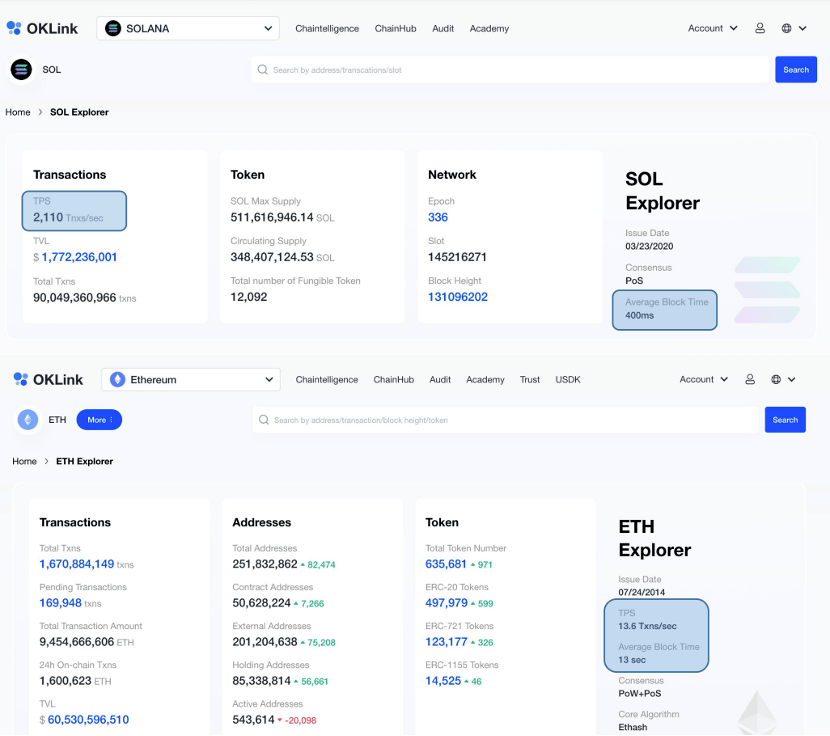Image resolution: width=830 pixels, height=736 pixels.
Task: Click the user profile icon in the Solana header
Action: 760,28
